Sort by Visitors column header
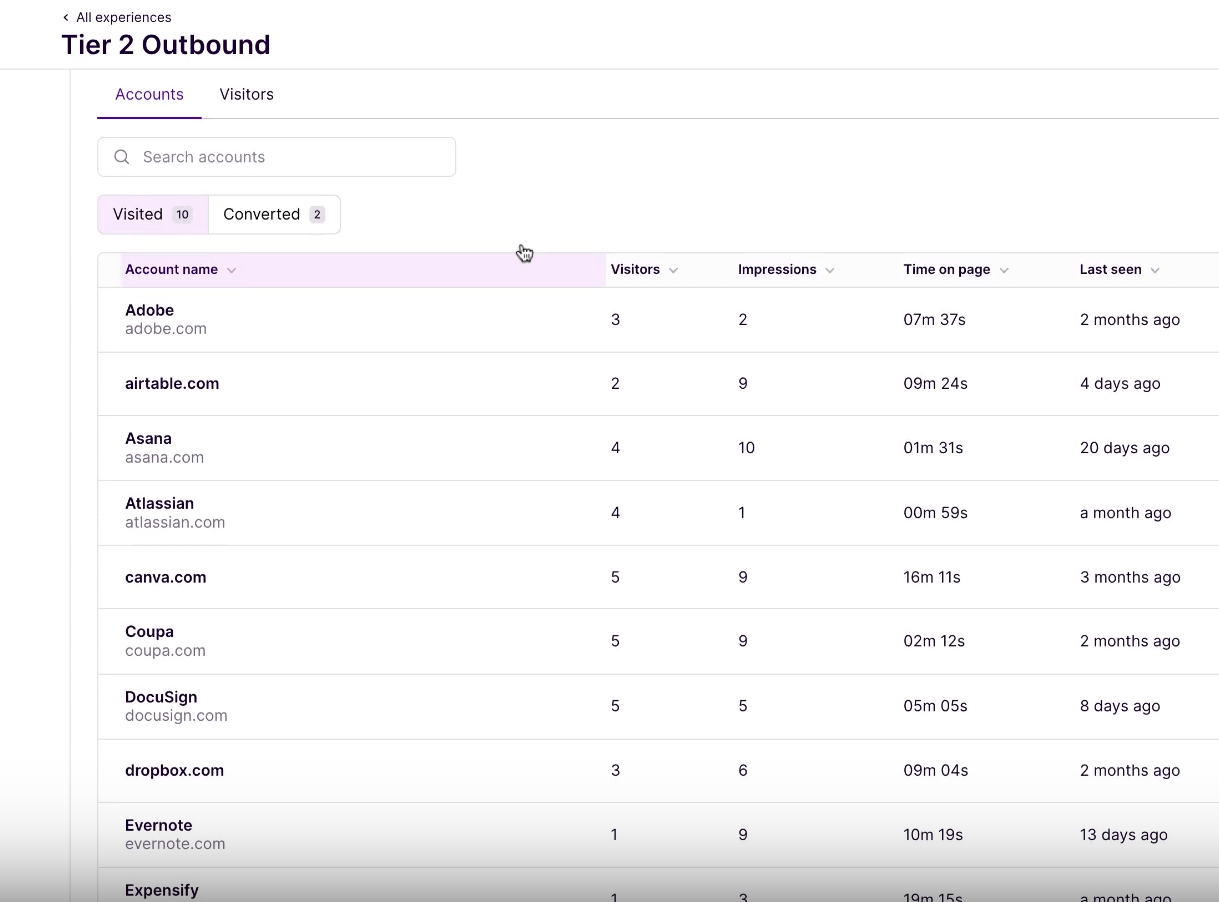The height and width of the screenshot is (902, 1219). pyautogui.click(x=644, y=270)
